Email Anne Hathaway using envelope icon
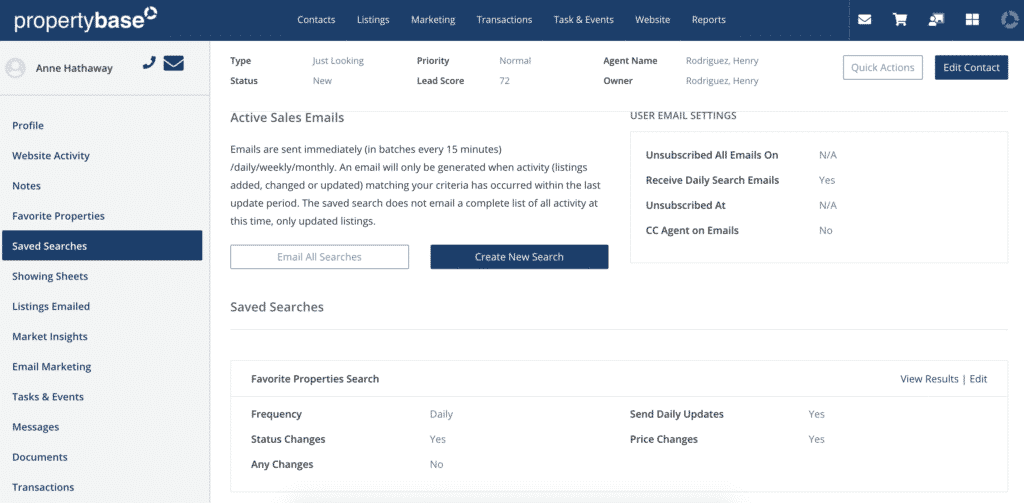1024x503 pixels. (174, 63)
